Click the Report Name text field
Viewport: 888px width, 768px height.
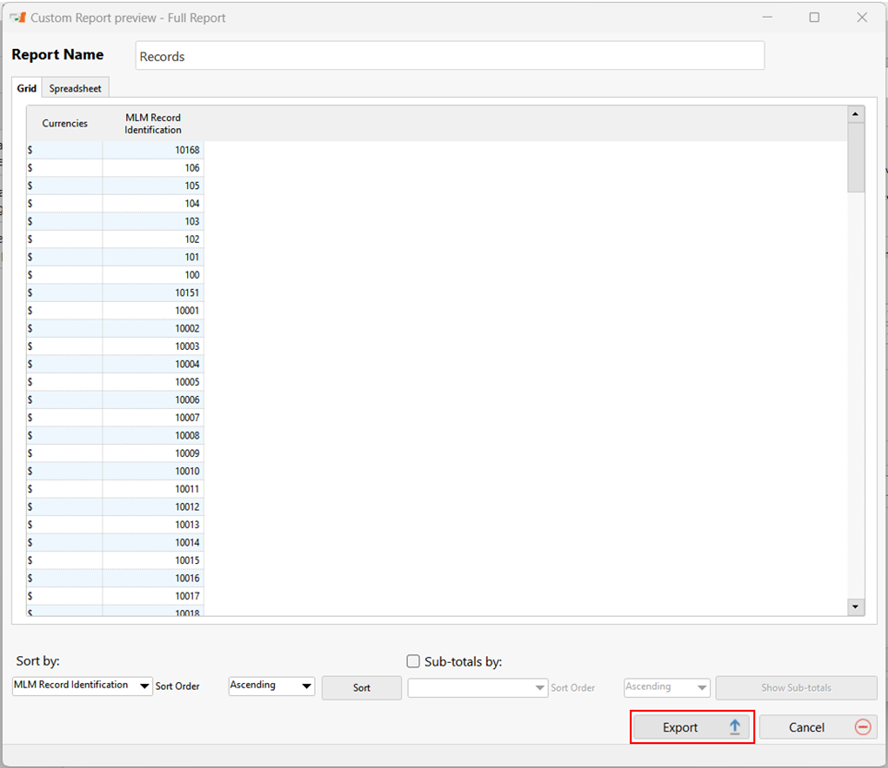tap(448, 56)
